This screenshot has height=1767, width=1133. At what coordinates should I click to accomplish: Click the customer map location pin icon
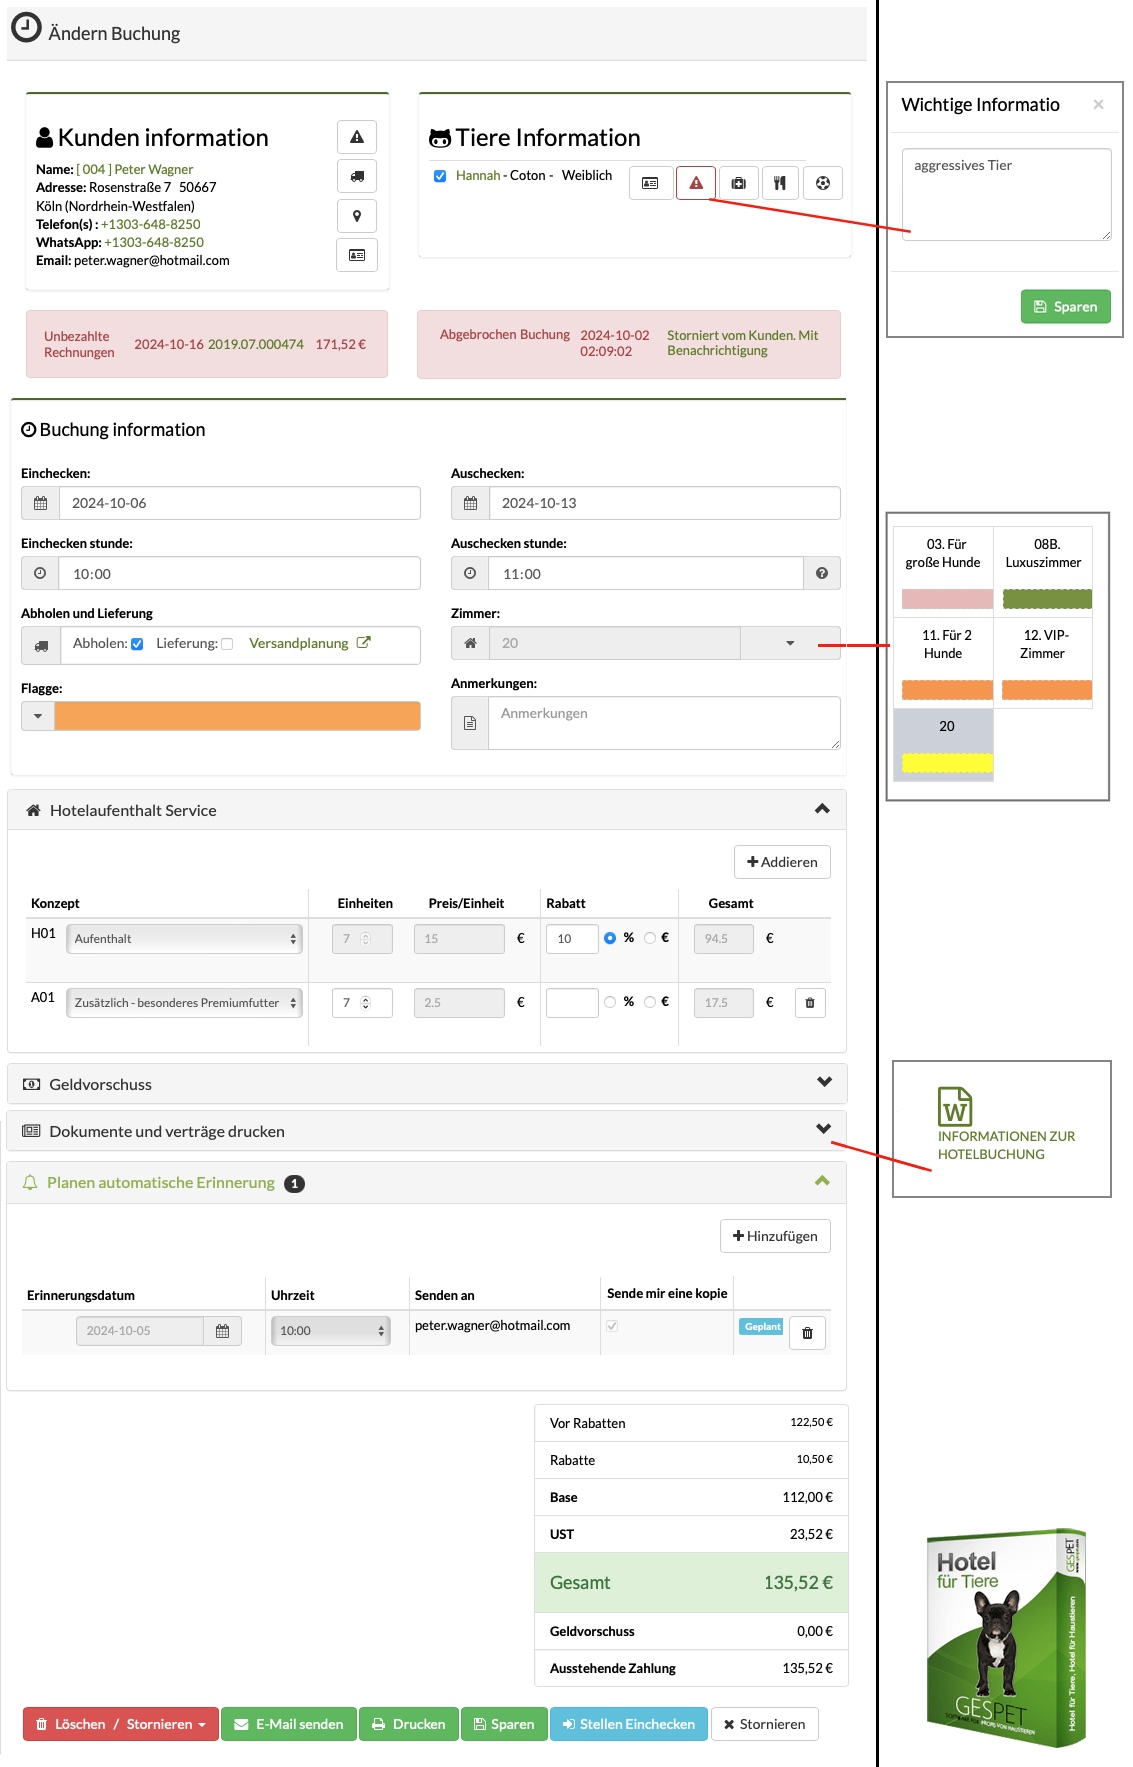357,216
